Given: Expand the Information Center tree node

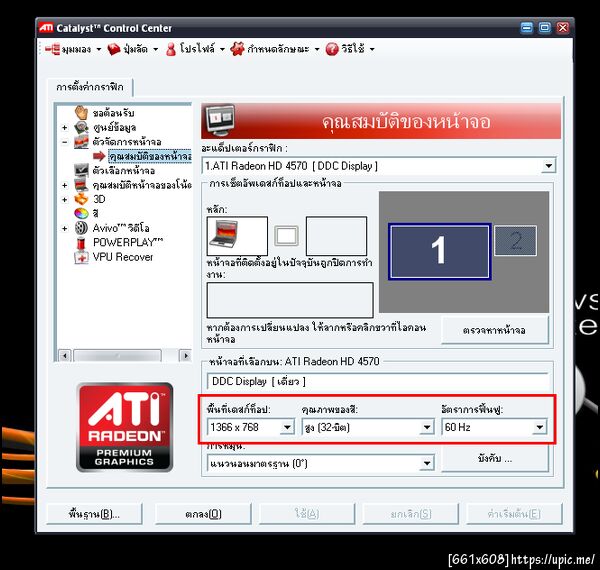Looking at the screenshot, I should (65, 127).
